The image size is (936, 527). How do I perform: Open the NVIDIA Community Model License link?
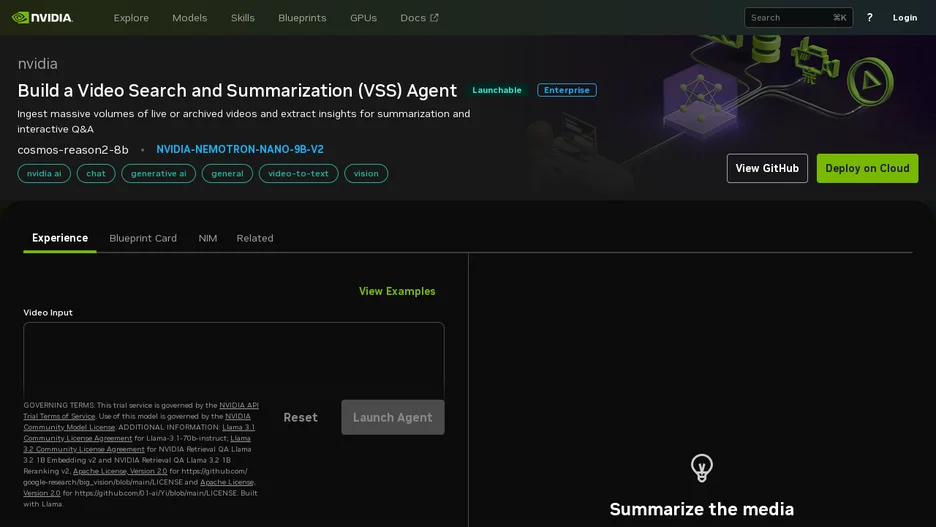coord(137,421)
